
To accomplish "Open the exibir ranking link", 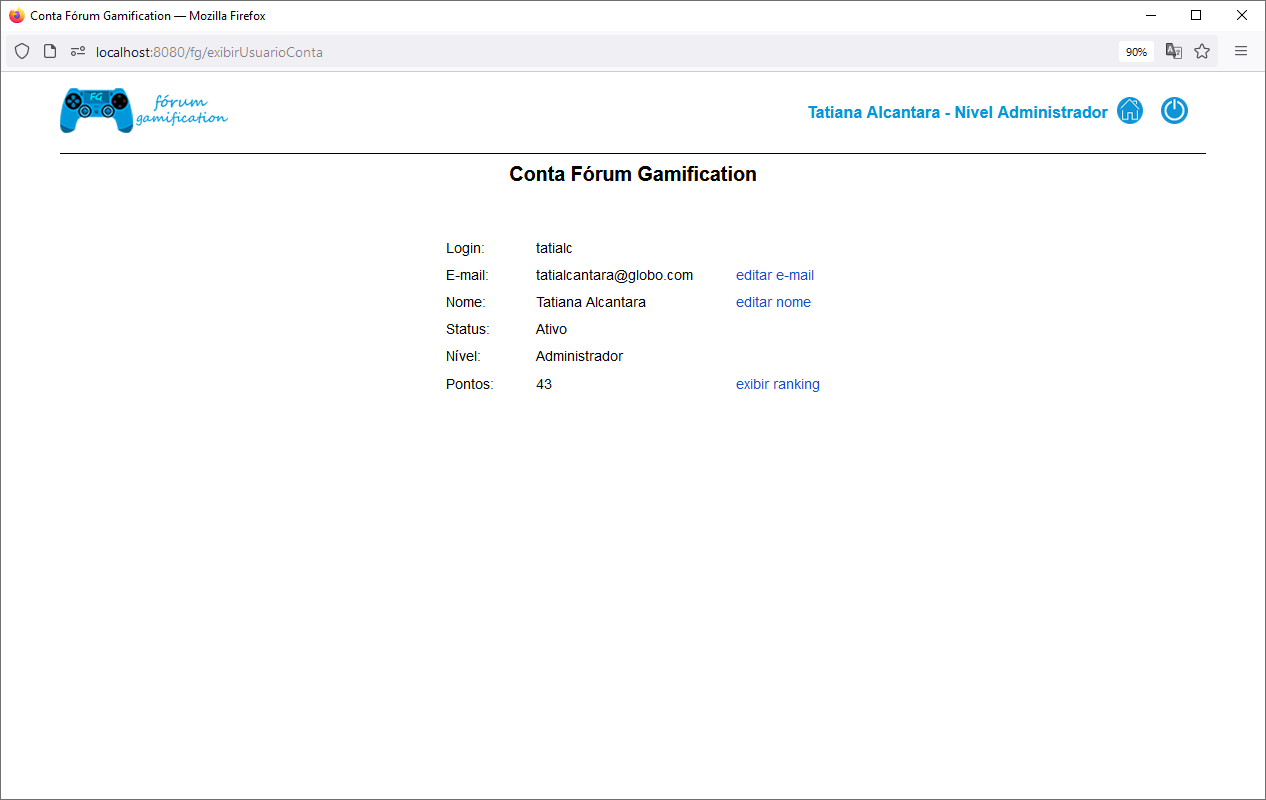I will 778,384.
